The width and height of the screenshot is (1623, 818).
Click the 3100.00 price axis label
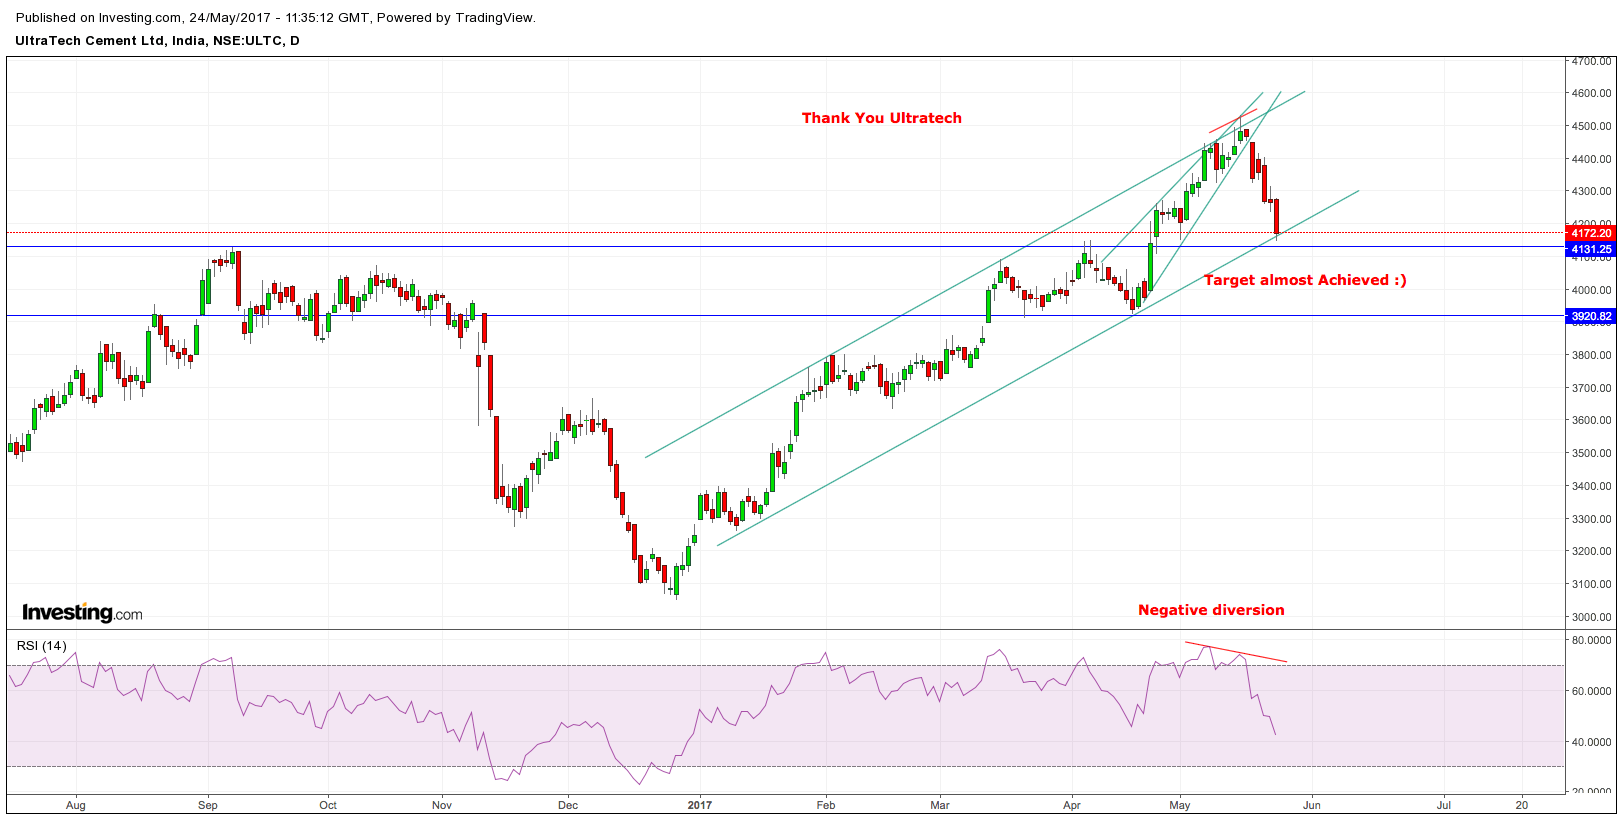(1591, 584)
